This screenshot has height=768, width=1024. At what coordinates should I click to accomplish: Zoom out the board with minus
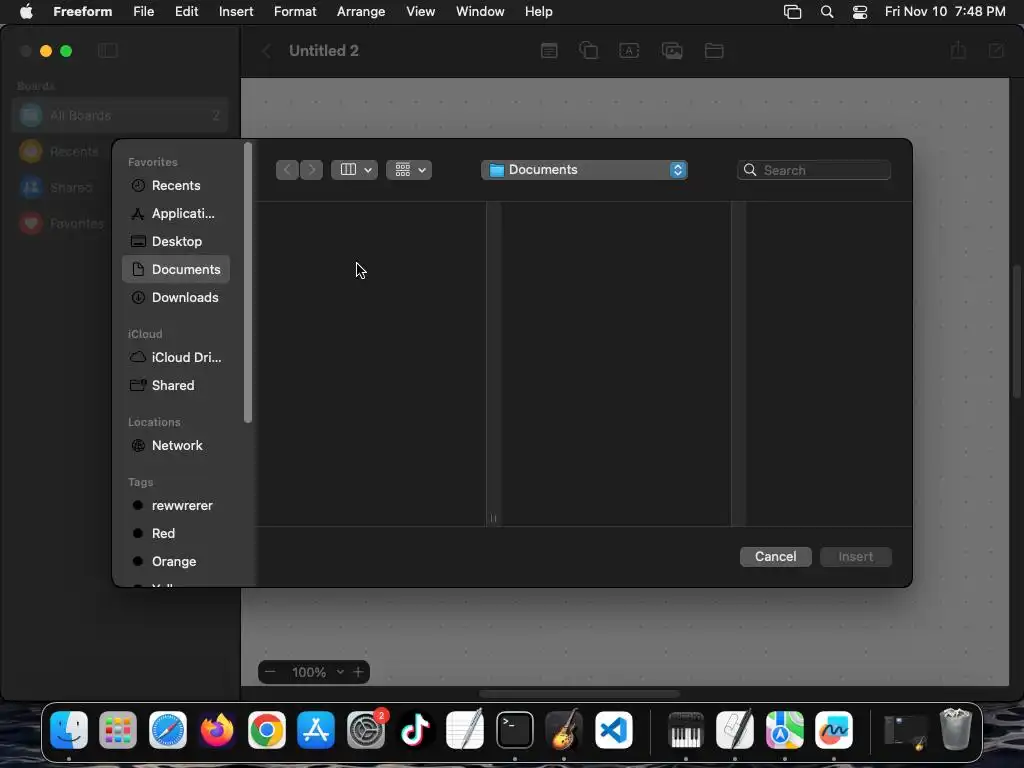pyautogui.click(x=270, y=672)
